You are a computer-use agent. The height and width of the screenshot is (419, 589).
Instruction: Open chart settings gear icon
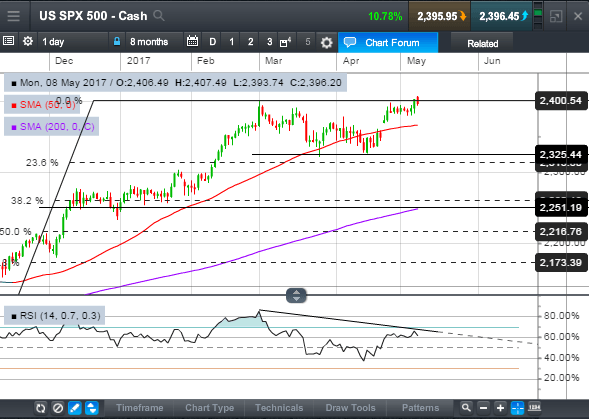click(x=326, y=42)
